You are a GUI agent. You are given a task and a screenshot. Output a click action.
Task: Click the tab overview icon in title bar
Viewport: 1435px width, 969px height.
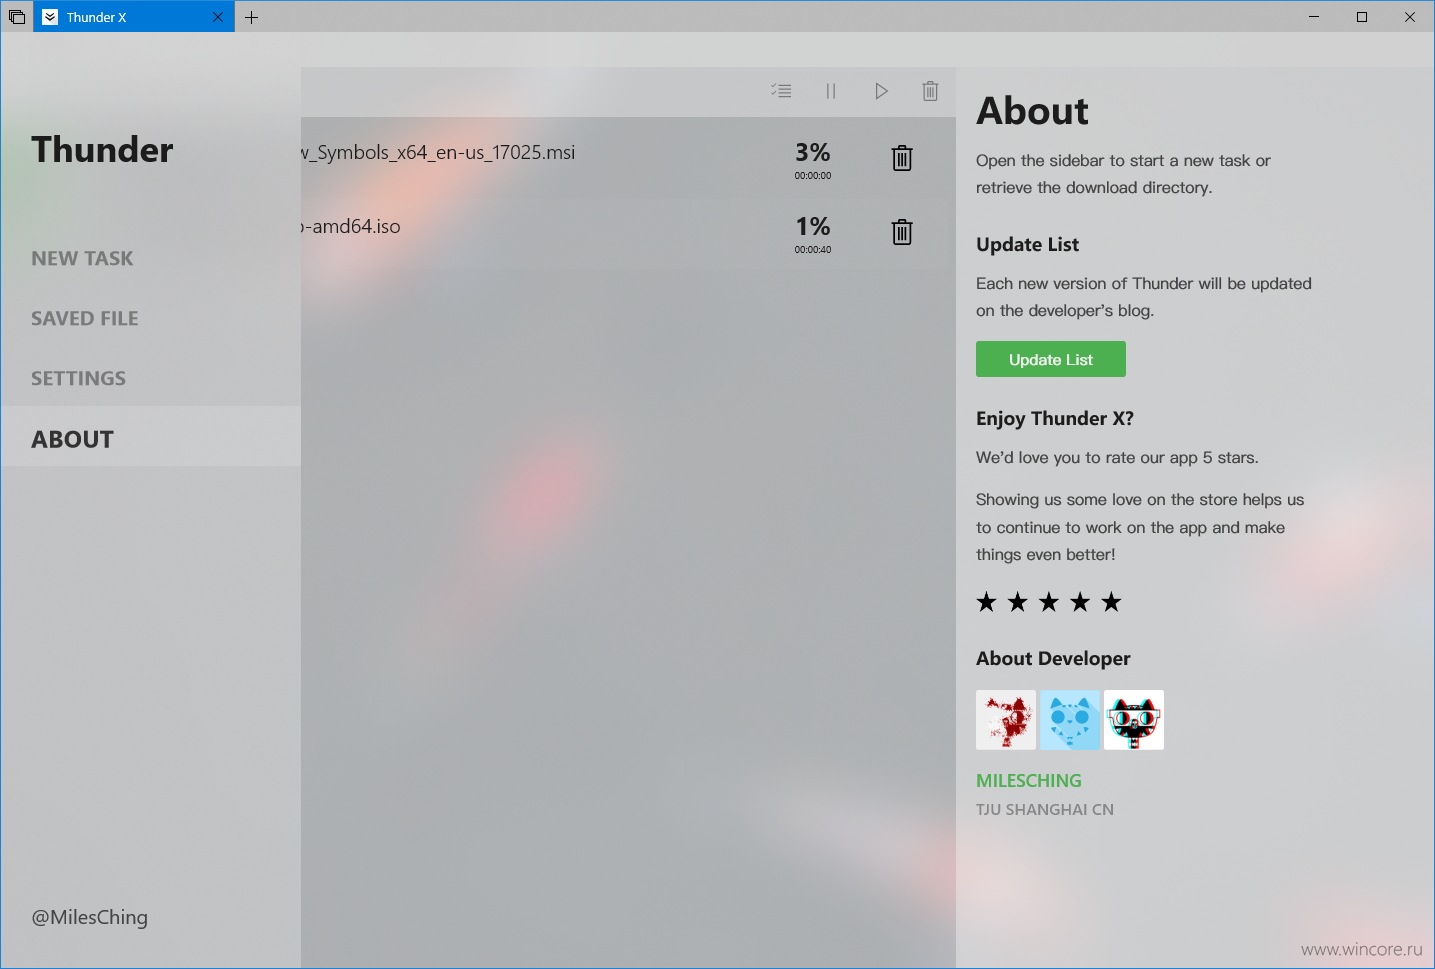pyautogui.click(x=17, y=17)
